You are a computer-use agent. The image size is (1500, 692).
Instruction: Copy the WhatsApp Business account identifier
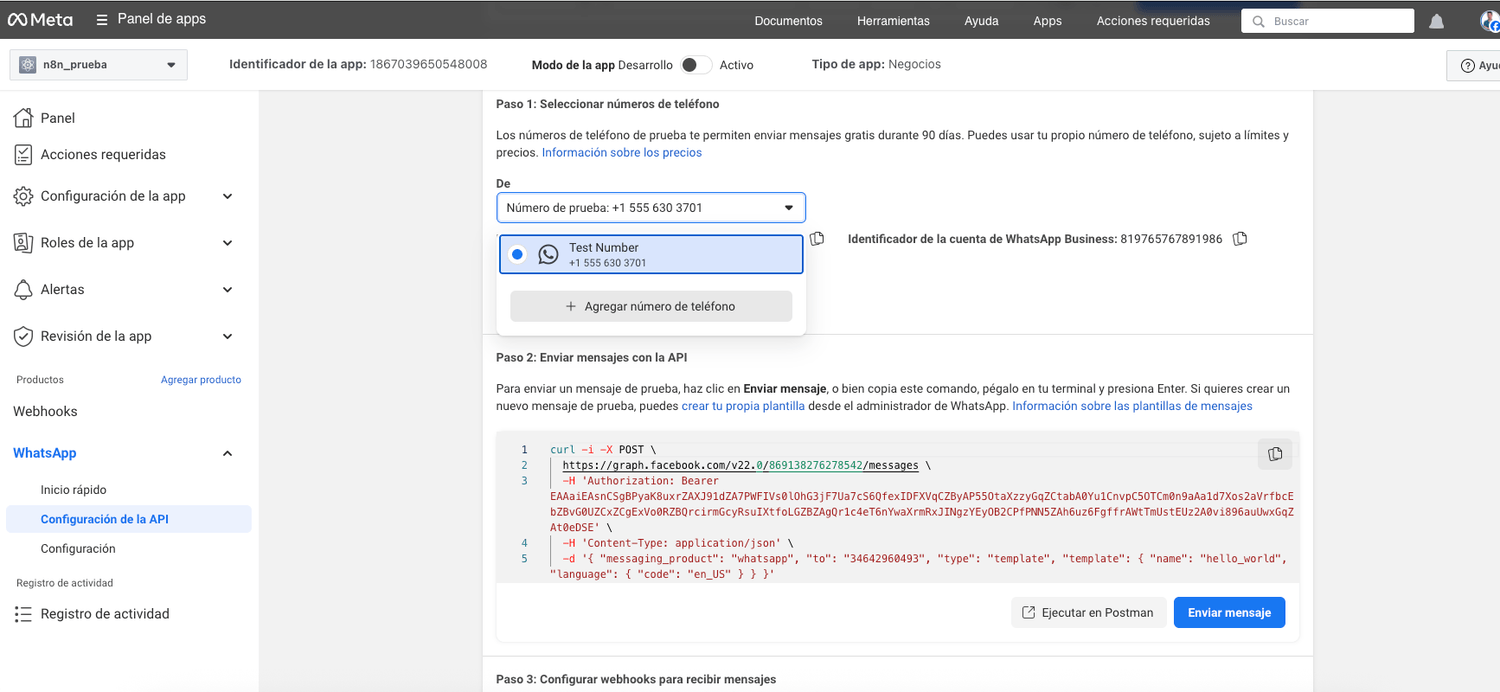click(1240, 239)
